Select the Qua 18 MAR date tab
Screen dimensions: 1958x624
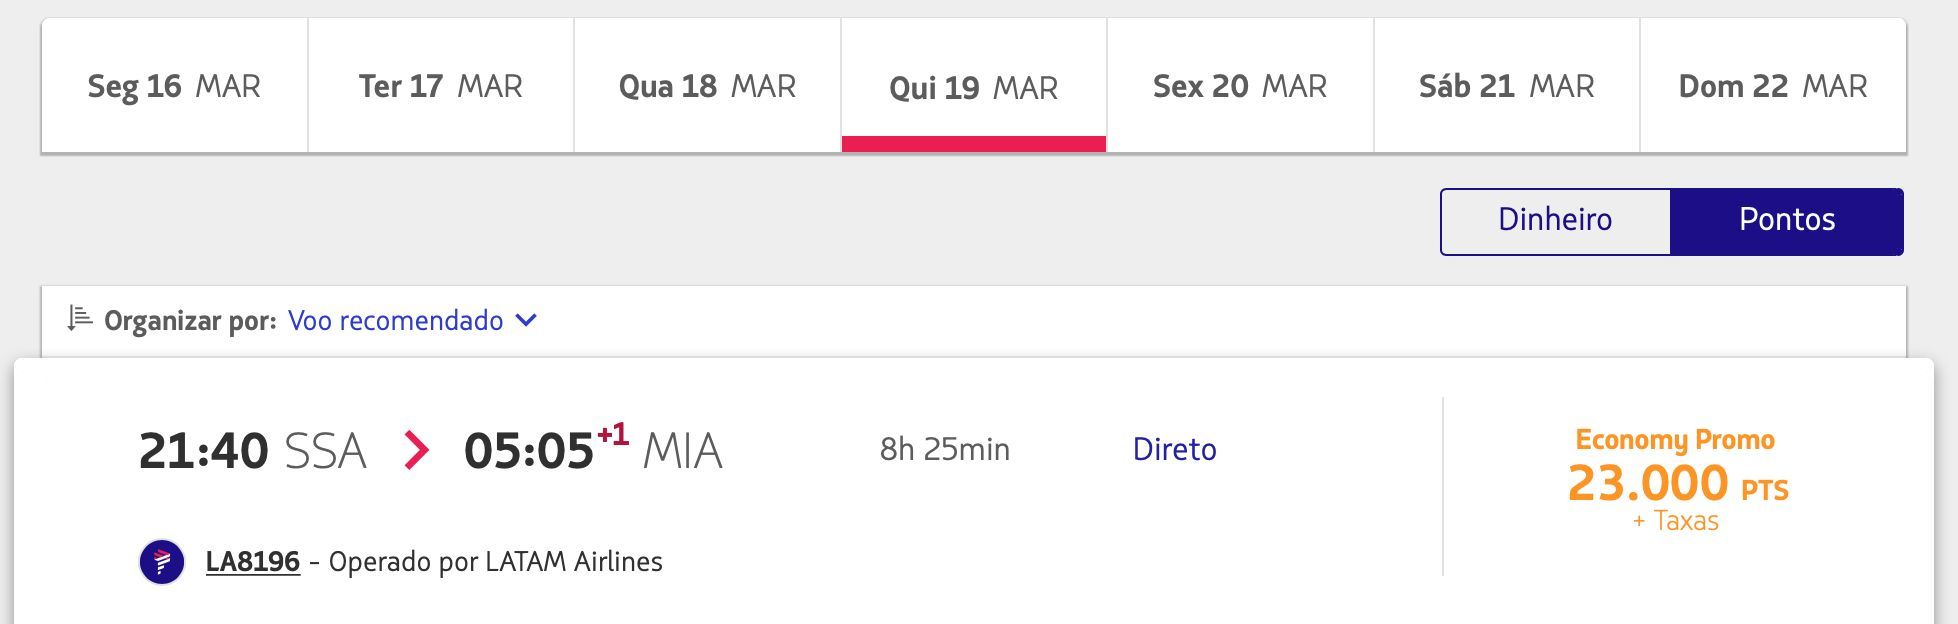click(707, 86)
